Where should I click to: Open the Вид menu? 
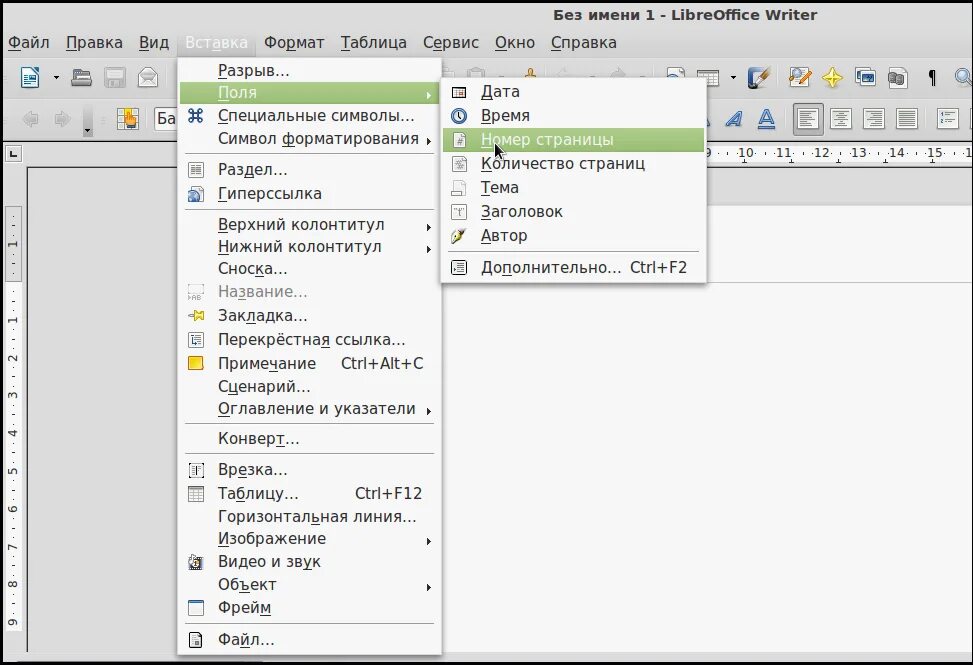click(x=154, y=43)
